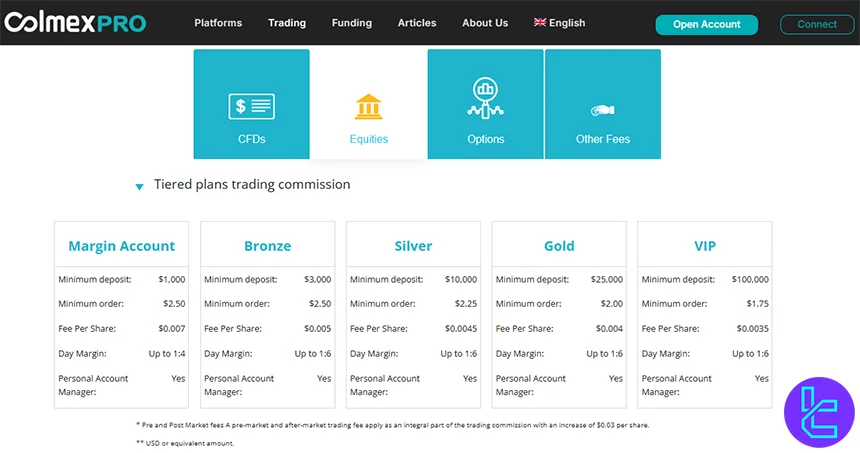Viewport: 860px width, 453px height.
Task: Click Gold minimum order $2.00
Action: point(612,303)
